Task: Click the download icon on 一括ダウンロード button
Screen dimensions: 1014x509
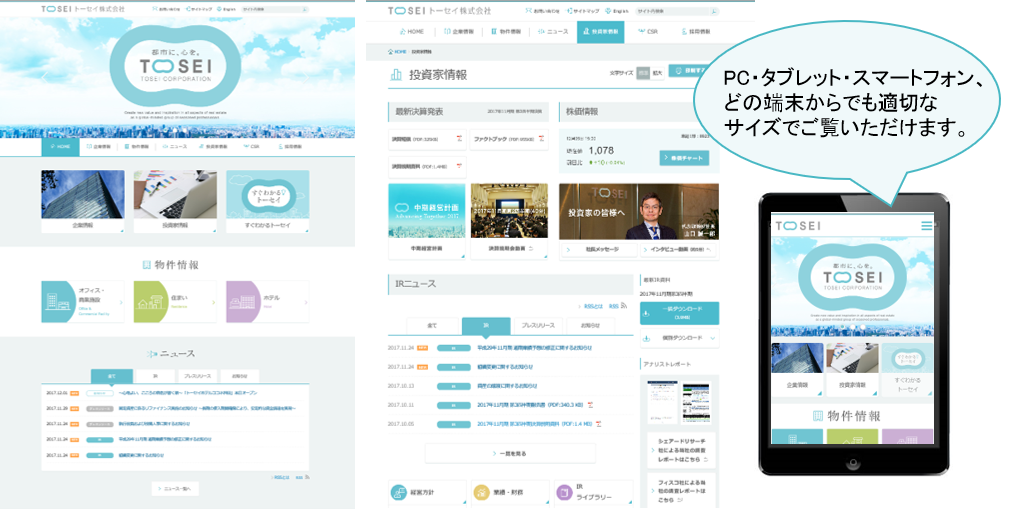Action: click(x=646, y=313)
